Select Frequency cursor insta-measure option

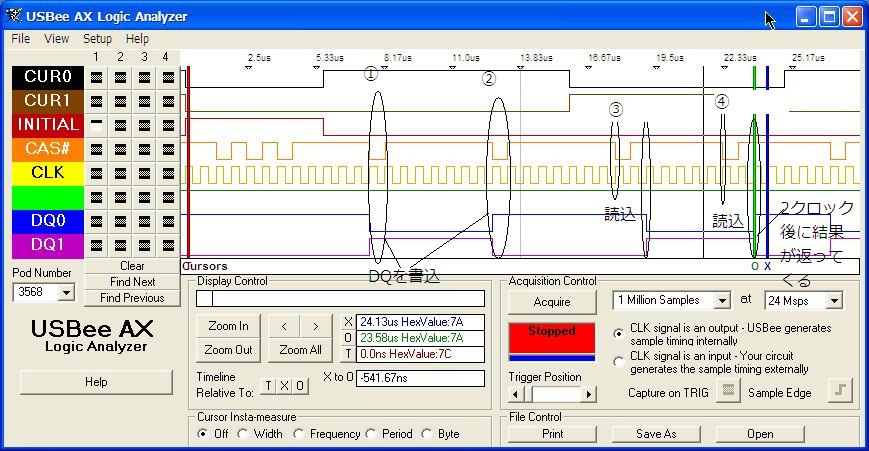300,434
